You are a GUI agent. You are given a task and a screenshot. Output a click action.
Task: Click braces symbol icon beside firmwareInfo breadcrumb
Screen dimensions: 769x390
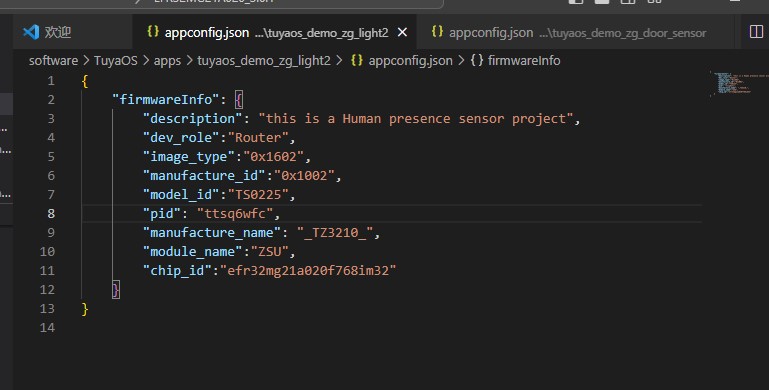477,60
